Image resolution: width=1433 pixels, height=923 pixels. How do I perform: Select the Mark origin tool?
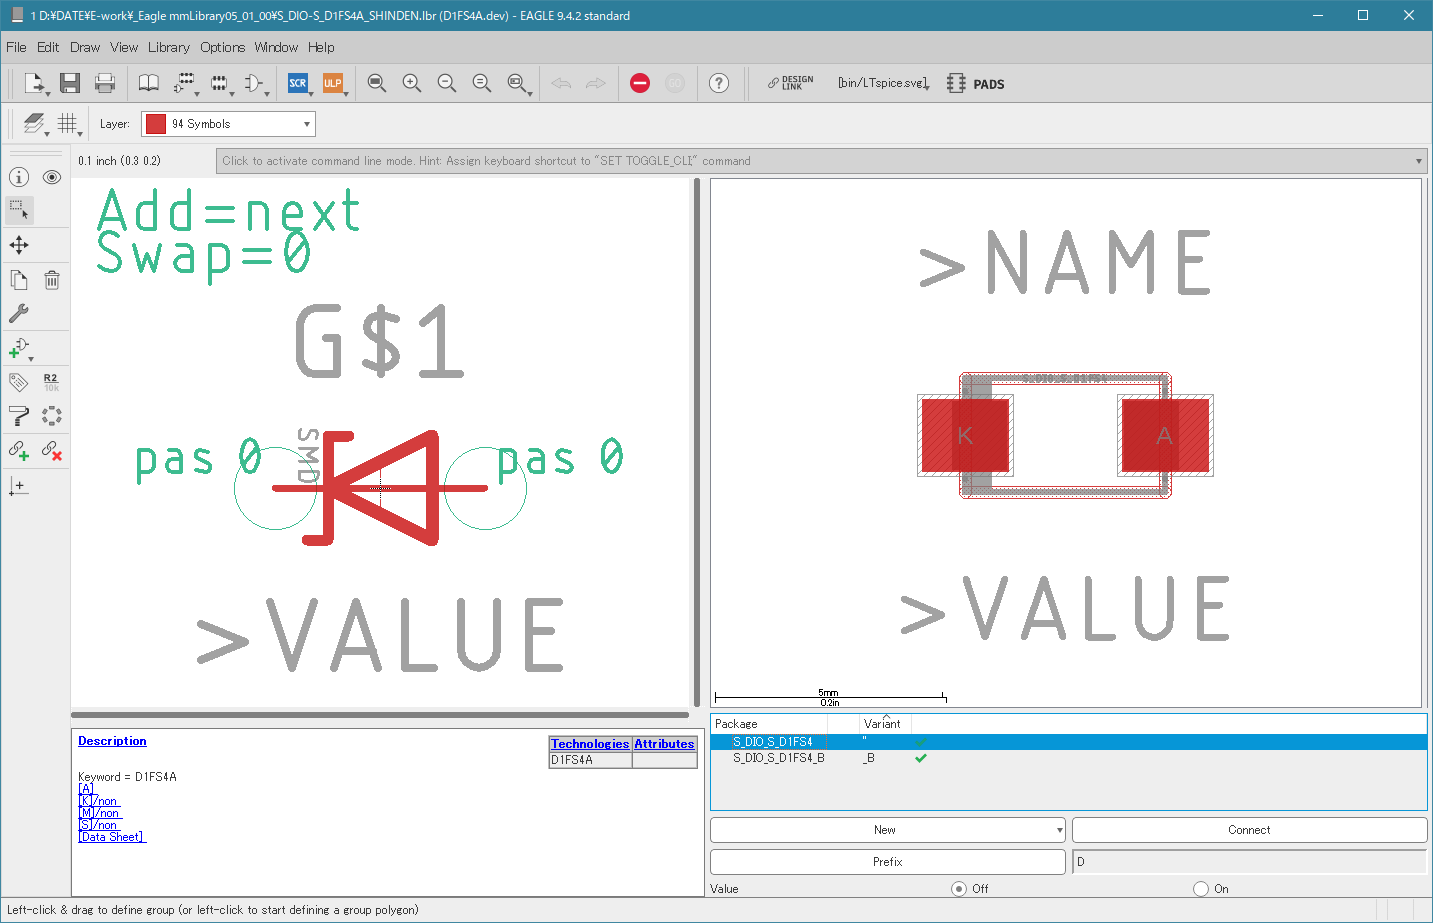19,486
